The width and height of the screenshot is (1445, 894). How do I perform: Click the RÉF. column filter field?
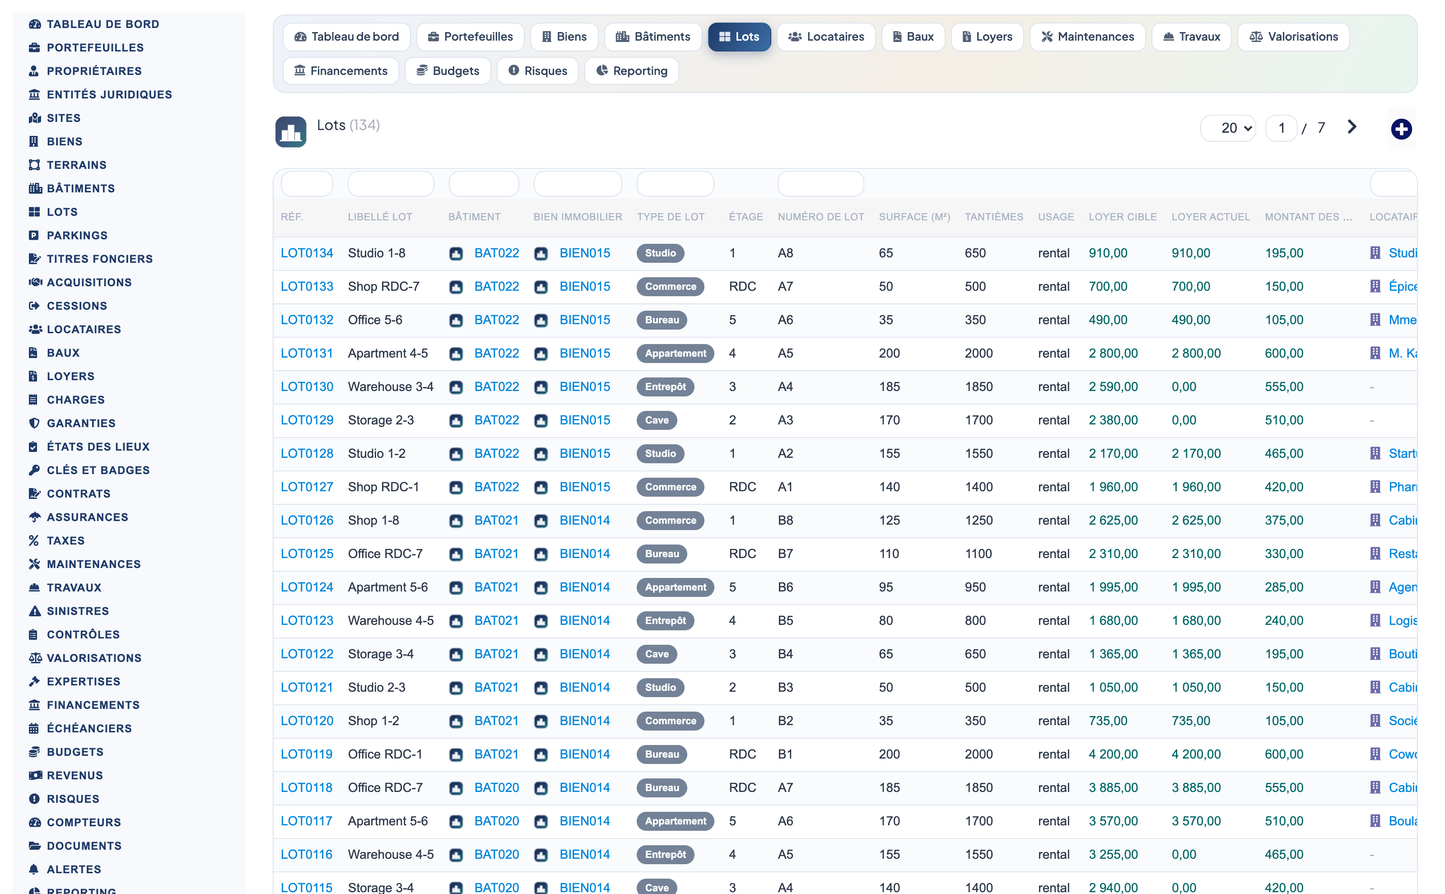(x=307, y=184)
